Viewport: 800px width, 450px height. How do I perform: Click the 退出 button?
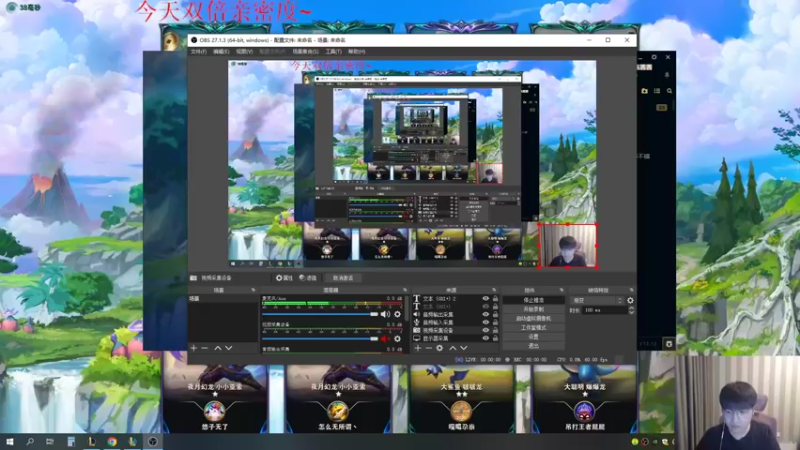(534, 346)
